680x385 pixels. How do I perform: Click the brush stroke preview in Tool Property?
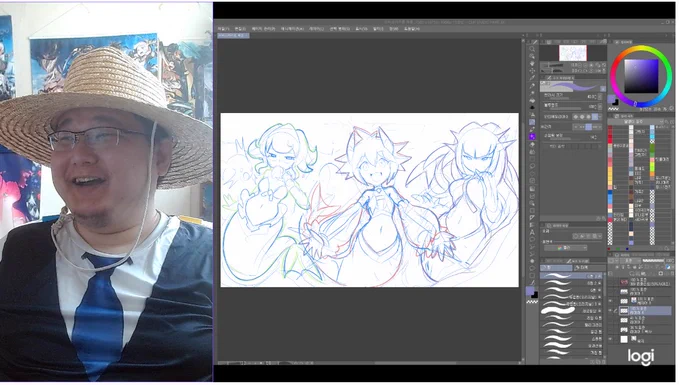click(572, 86)
